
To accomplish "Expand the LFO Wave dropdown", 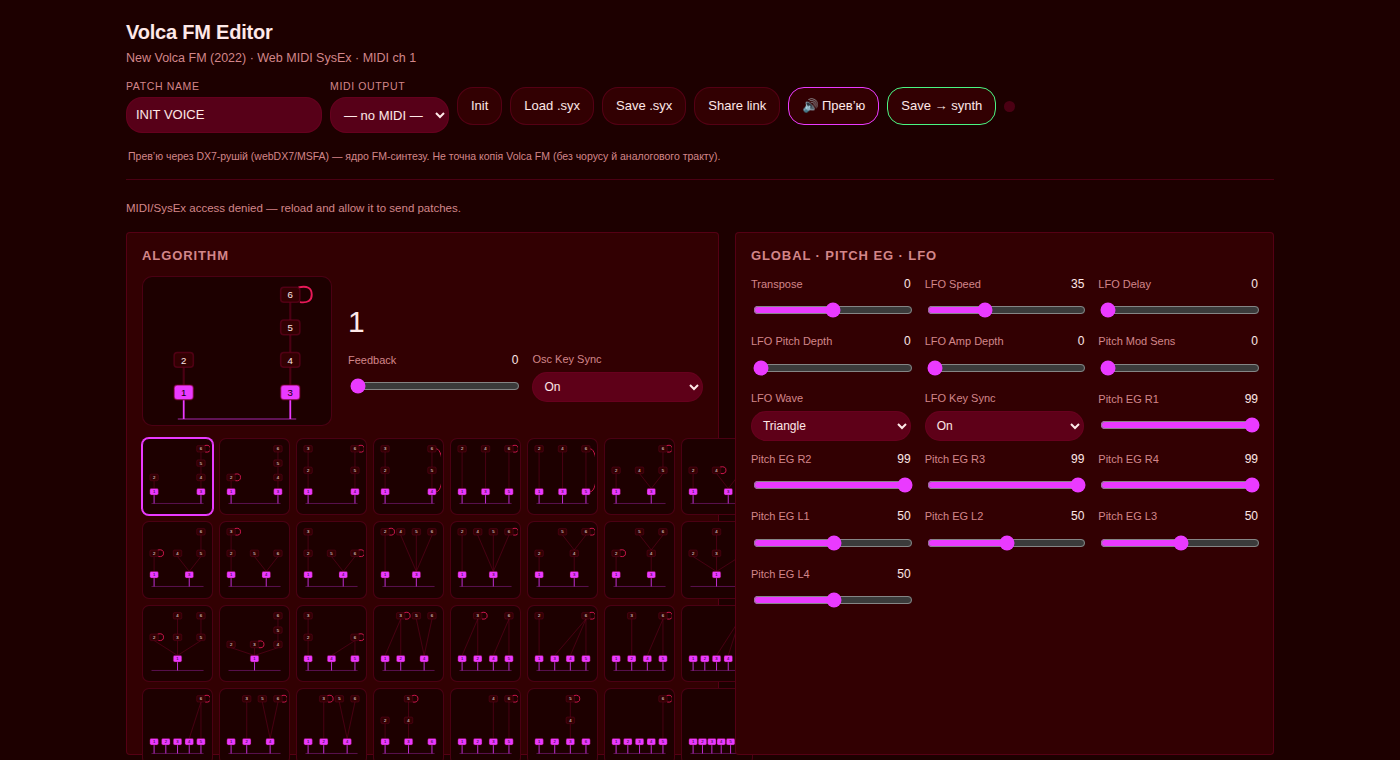I will pos(831,426).
